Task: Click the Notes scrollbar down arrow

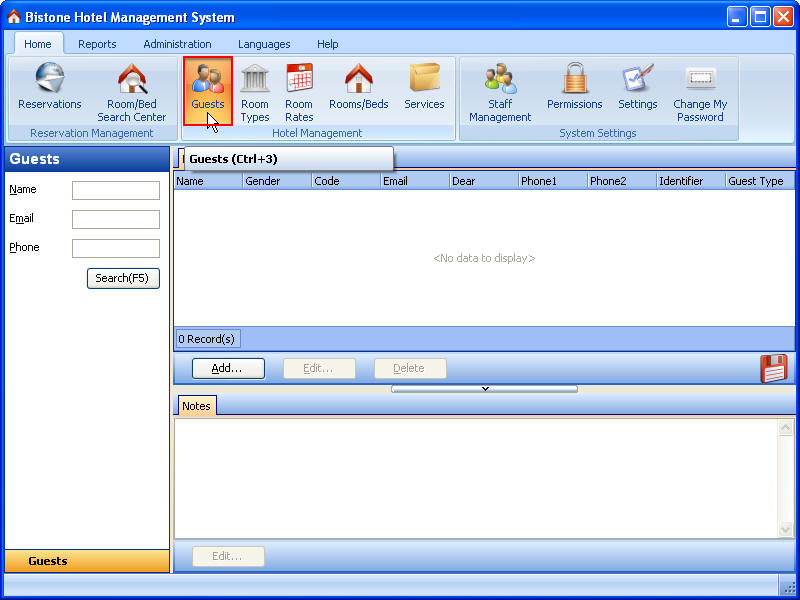Action: [786, 528]
